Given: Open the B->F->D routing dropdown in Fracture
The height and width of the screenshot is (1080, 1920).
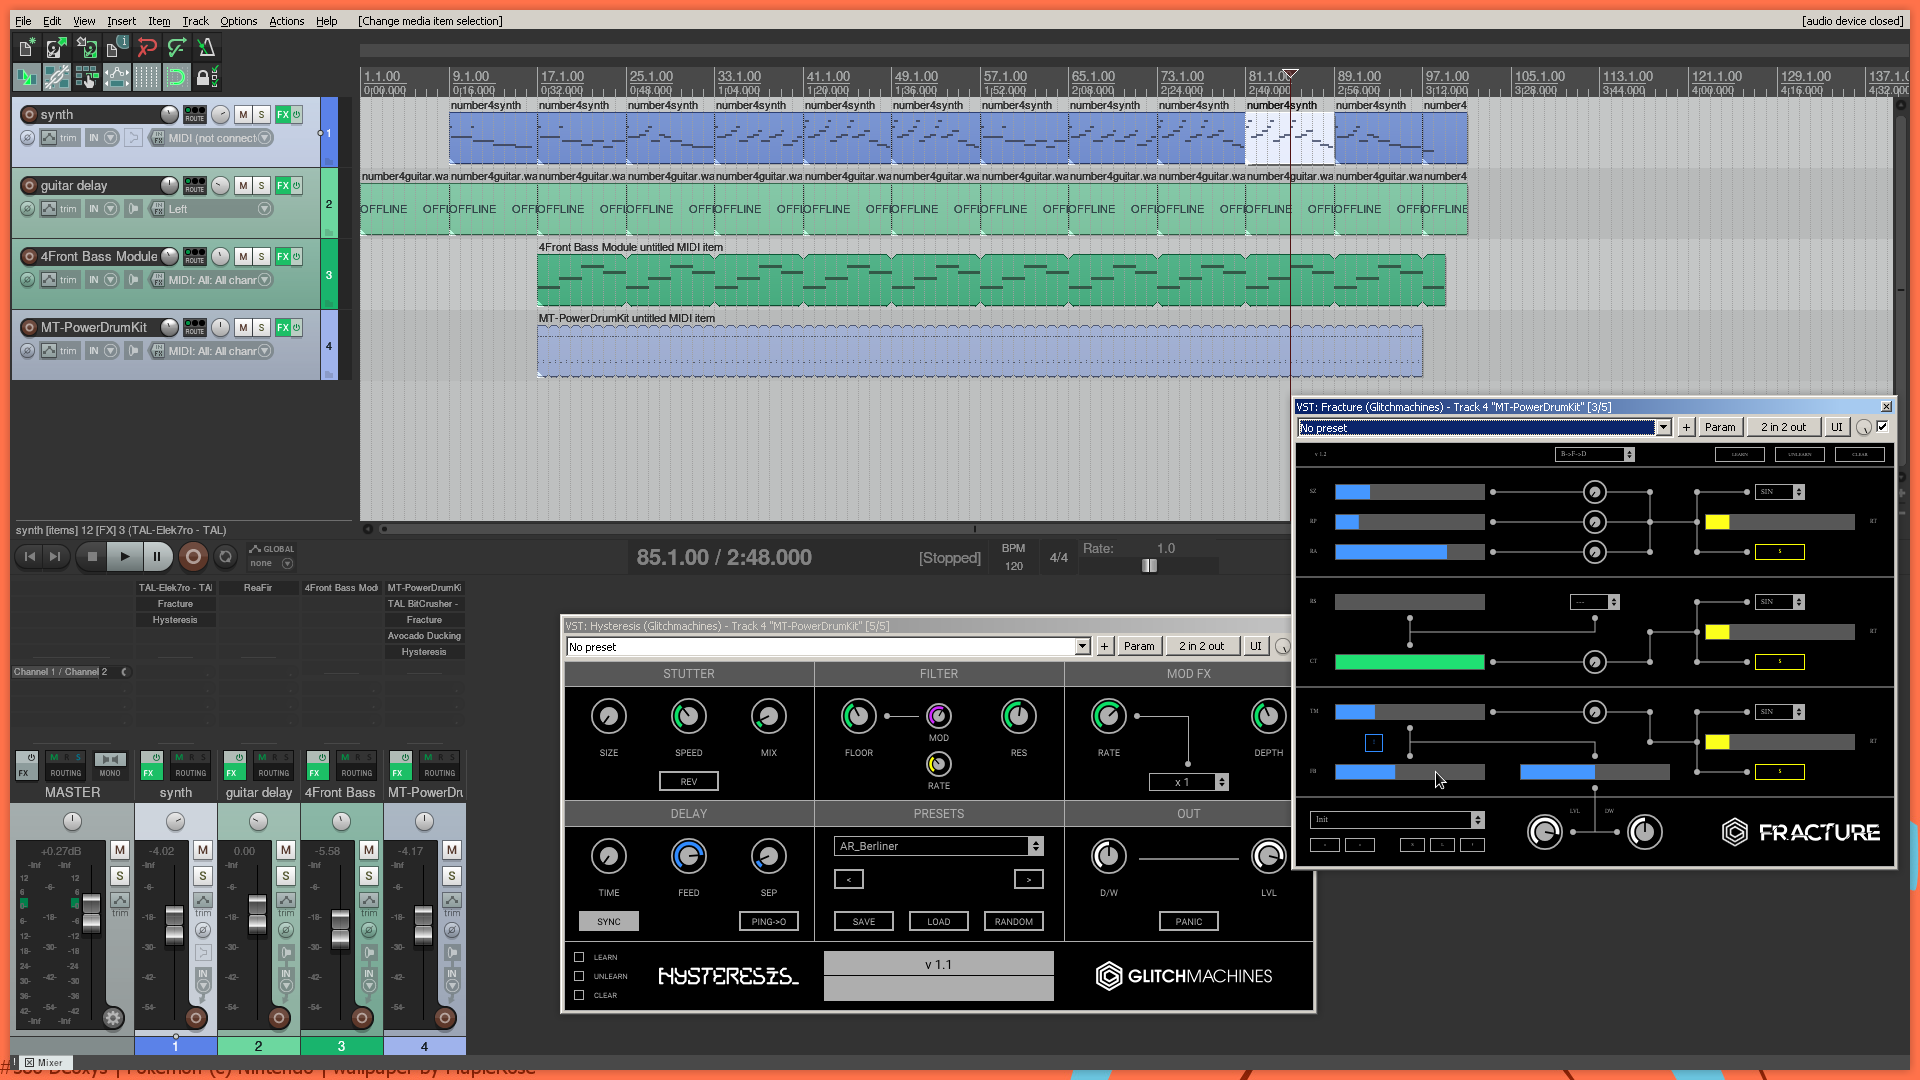Looking at the screenshot, I should click(1595, 454).
